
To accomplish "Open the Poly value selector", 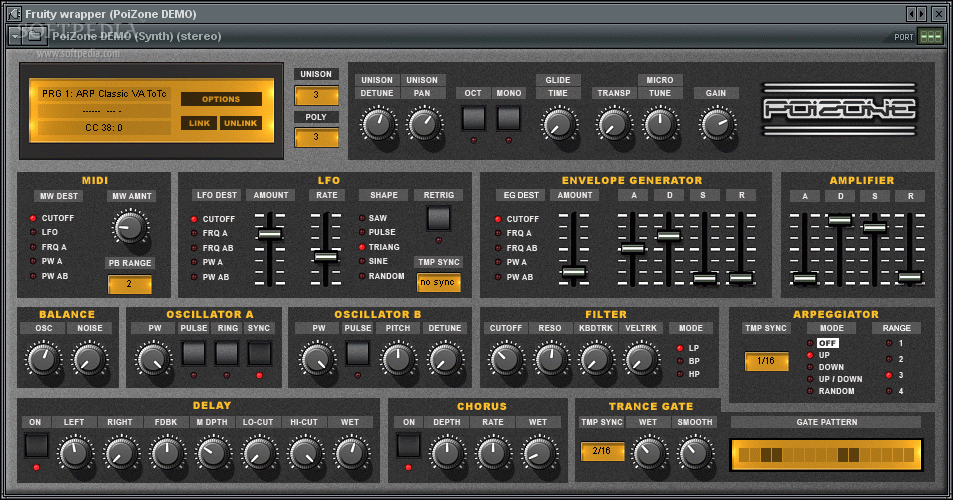I will [316, 137].
